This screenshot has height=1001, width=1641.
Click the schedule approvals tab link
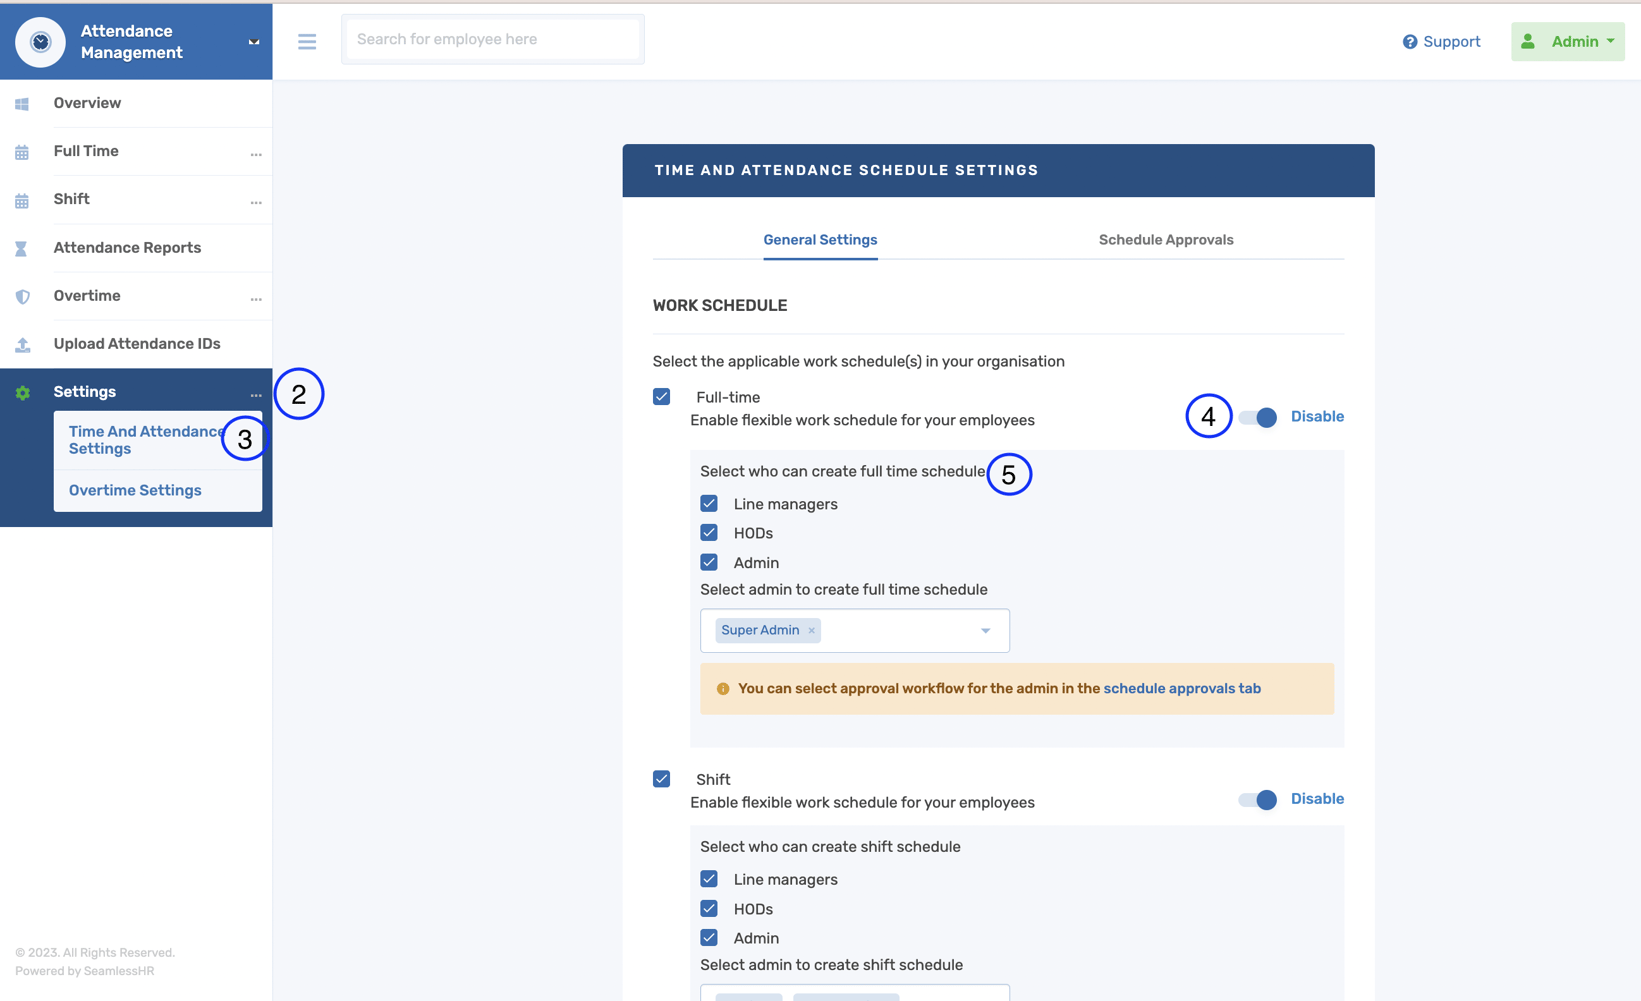tap(1181, 688)
